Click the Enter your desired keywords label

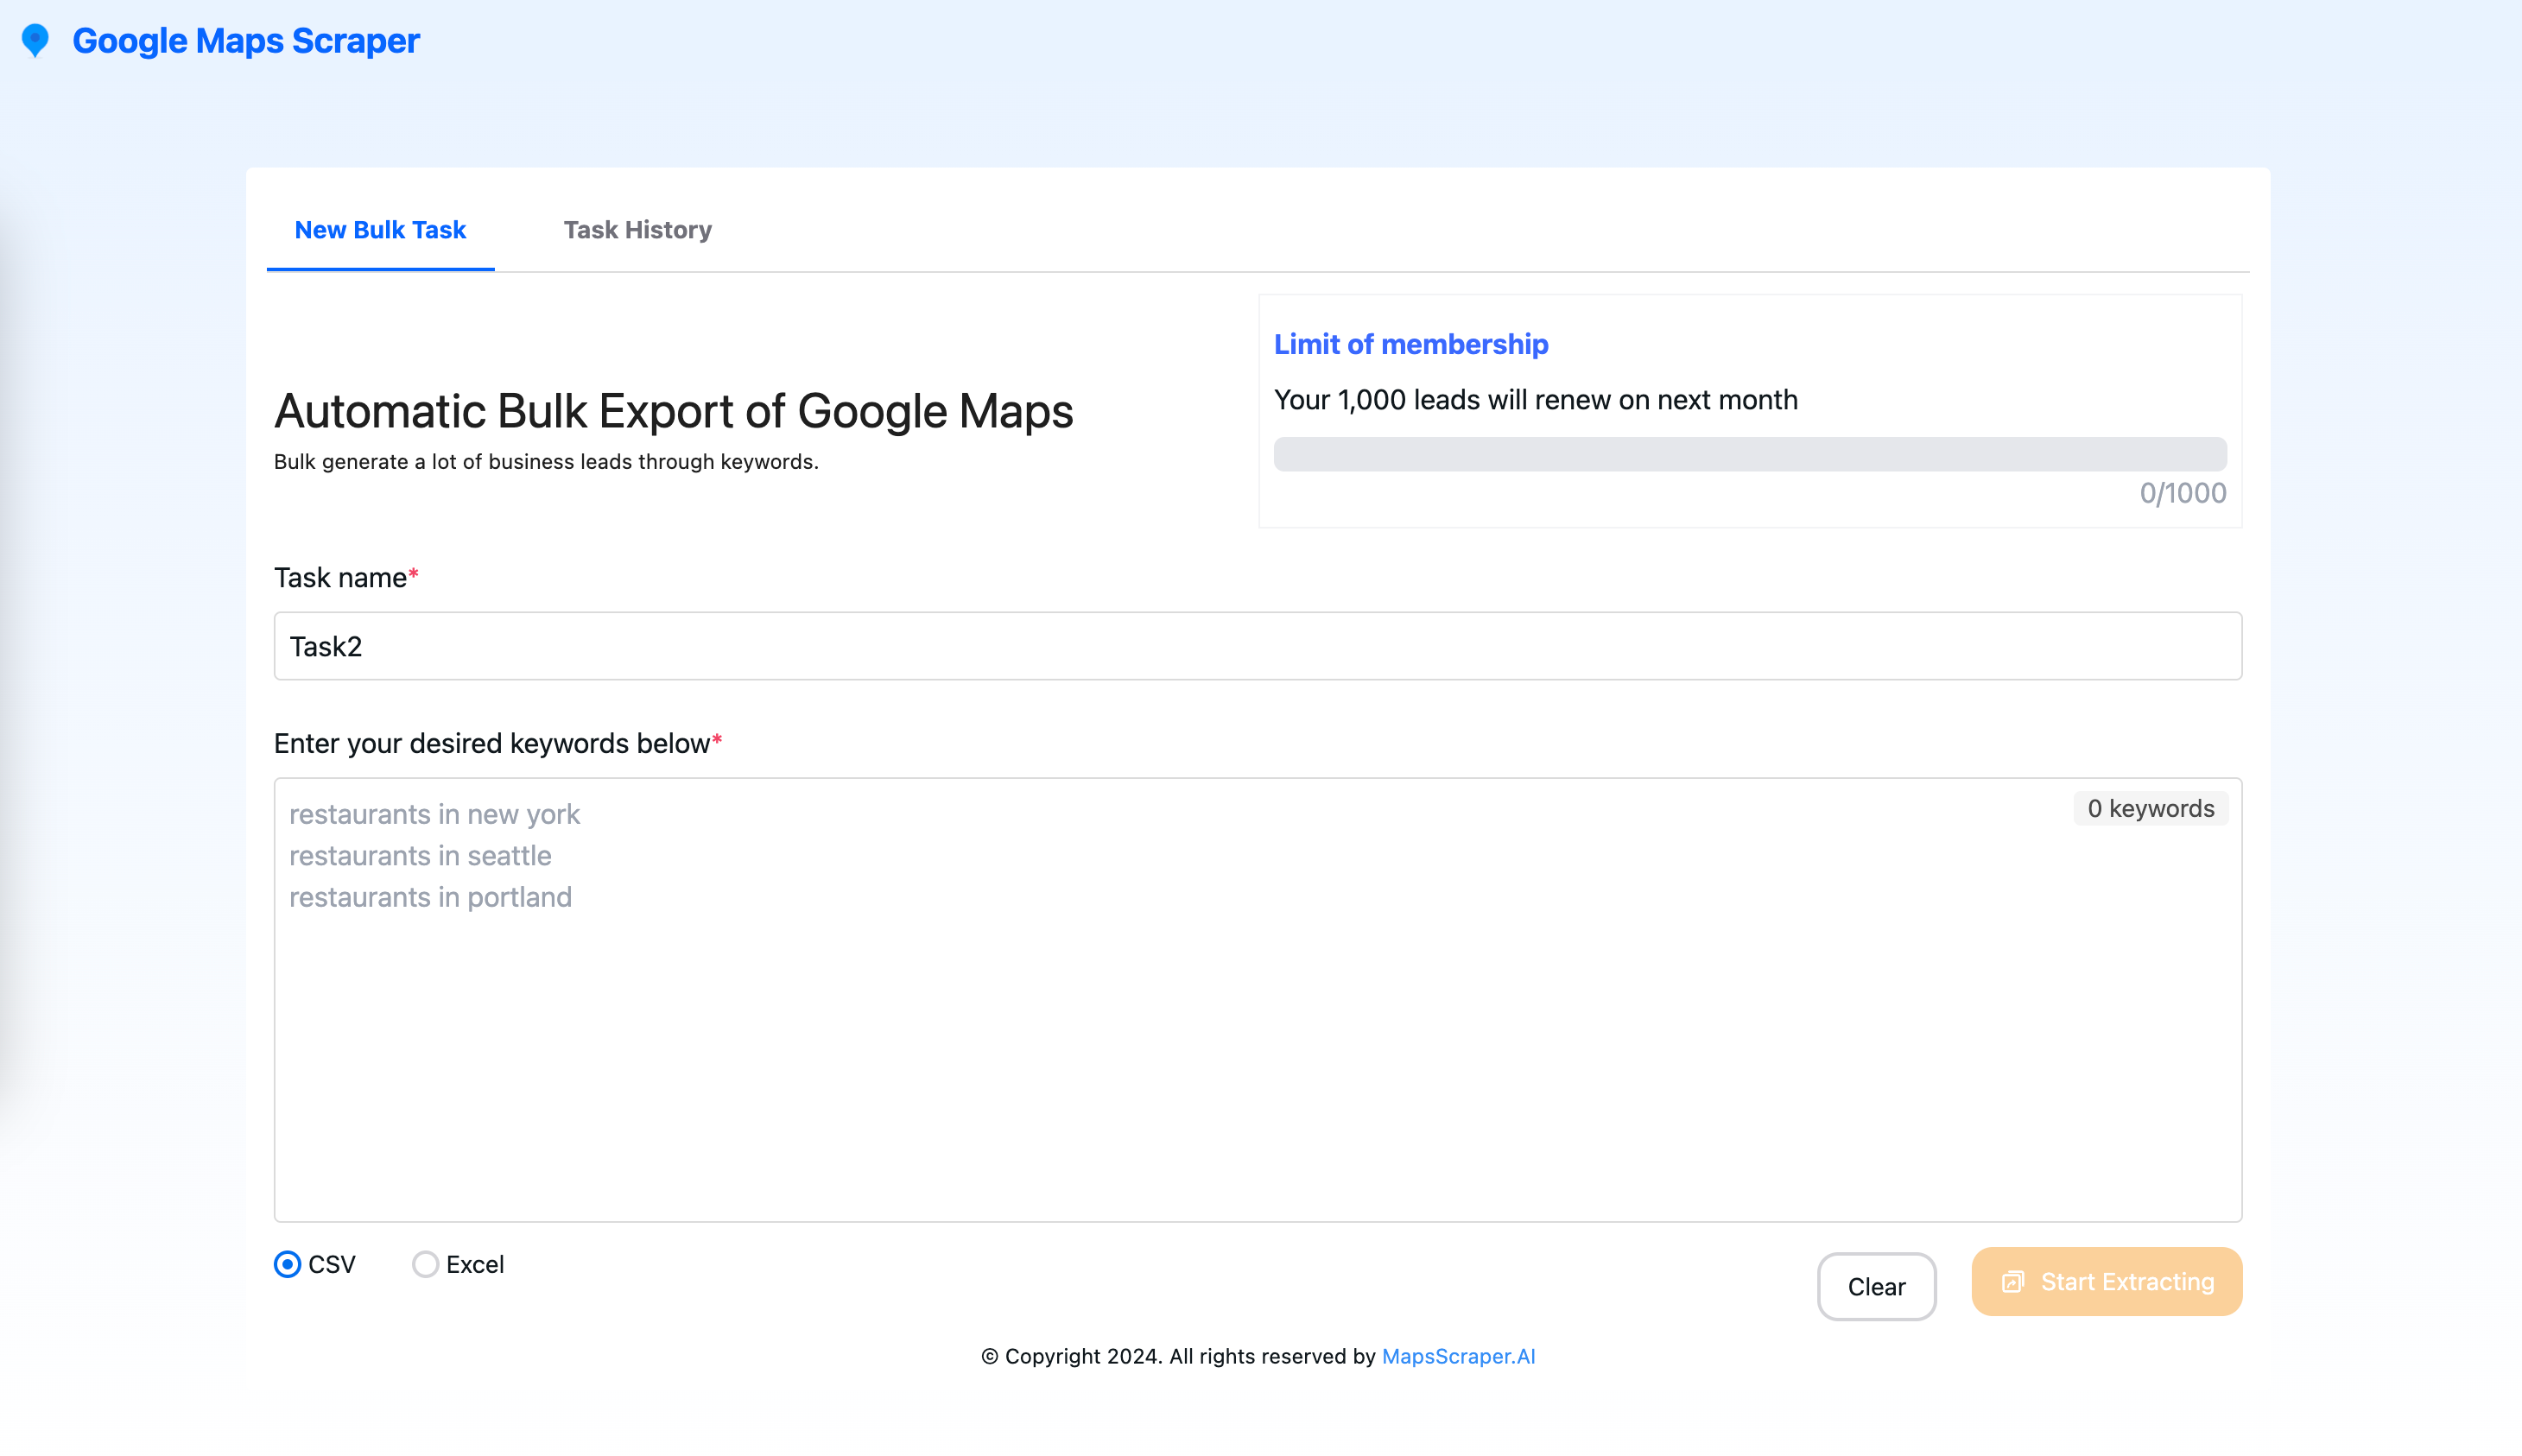pyautogui.click(x=492, y=744)
